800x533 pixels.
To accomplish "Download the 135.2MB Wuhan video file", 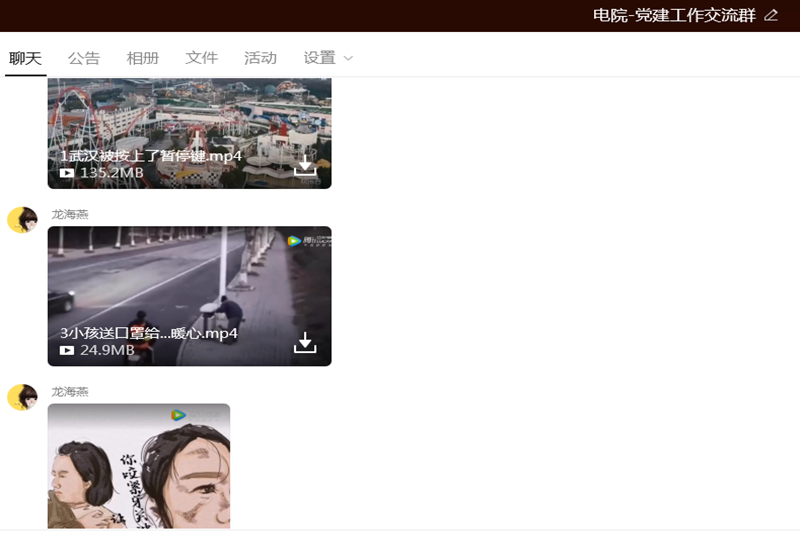I will pyautogui.click(x=305, y=166).
